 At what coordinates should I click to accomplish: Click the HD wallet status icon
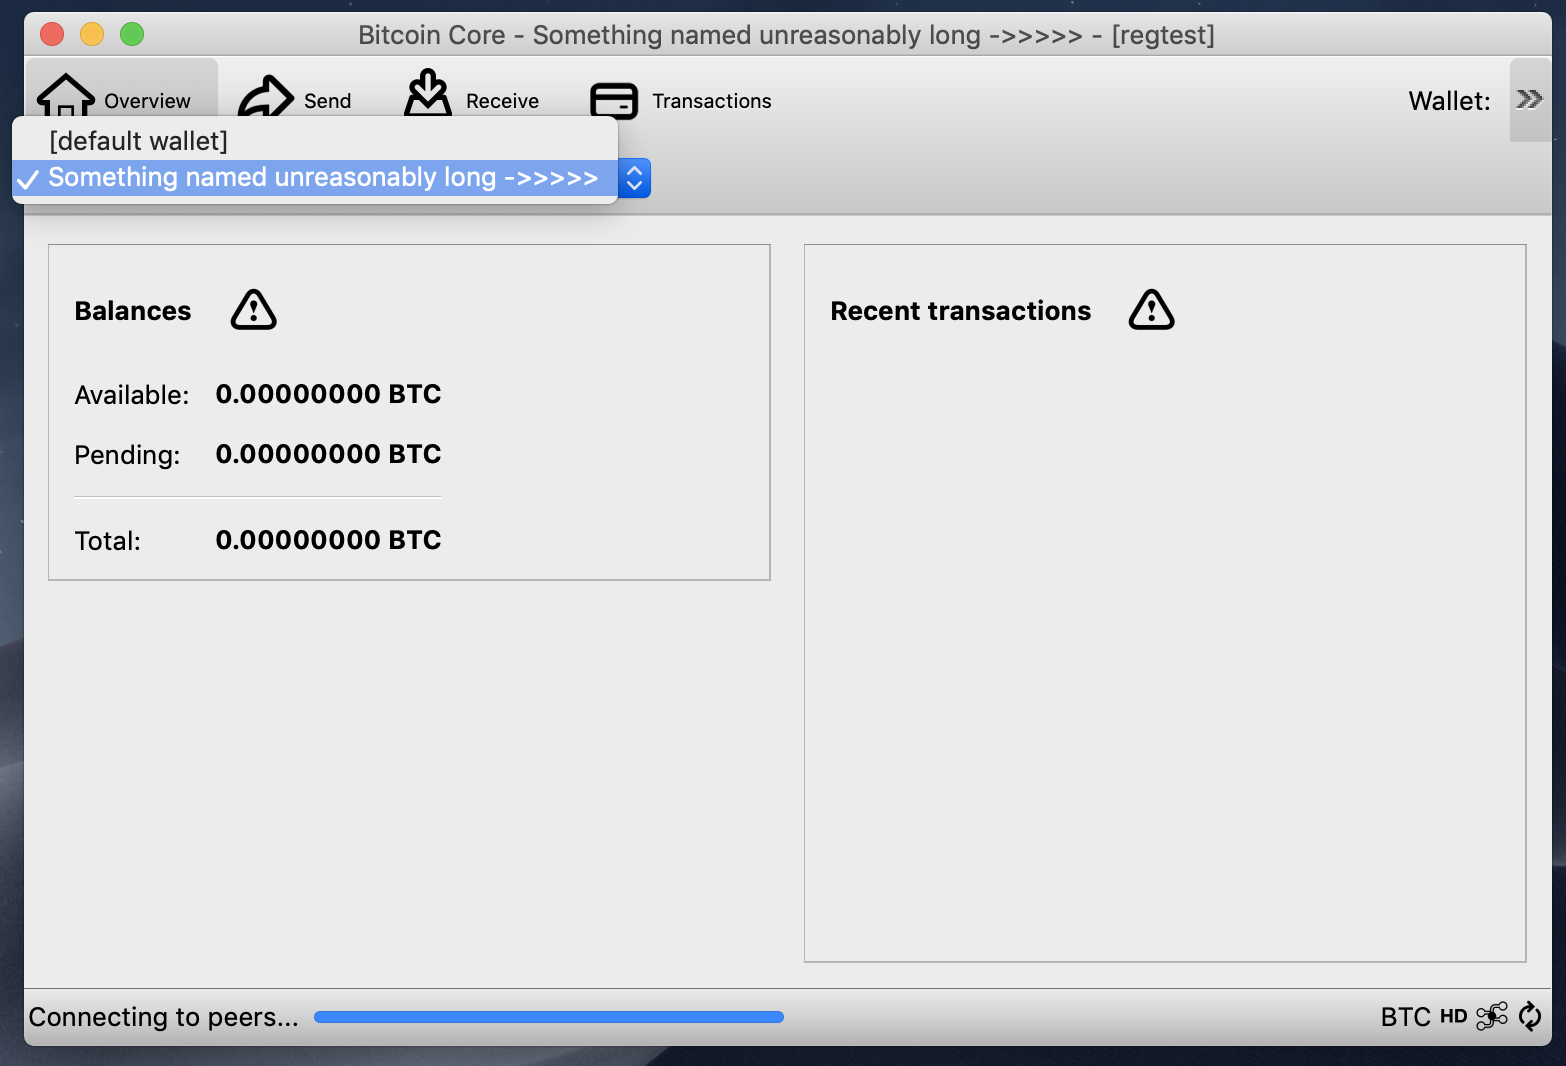pos(1453,1017)
